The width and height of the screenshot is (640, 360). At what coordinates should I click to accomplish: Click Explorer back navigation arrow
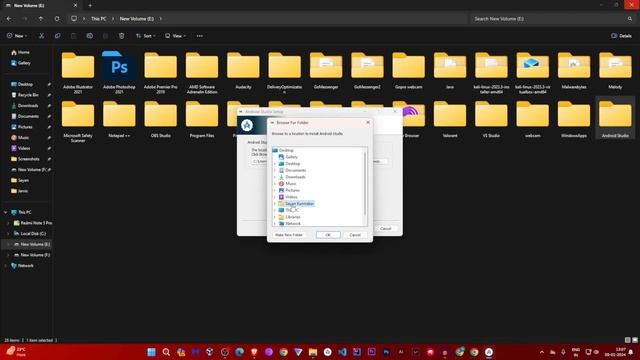(x=9, y=19)
